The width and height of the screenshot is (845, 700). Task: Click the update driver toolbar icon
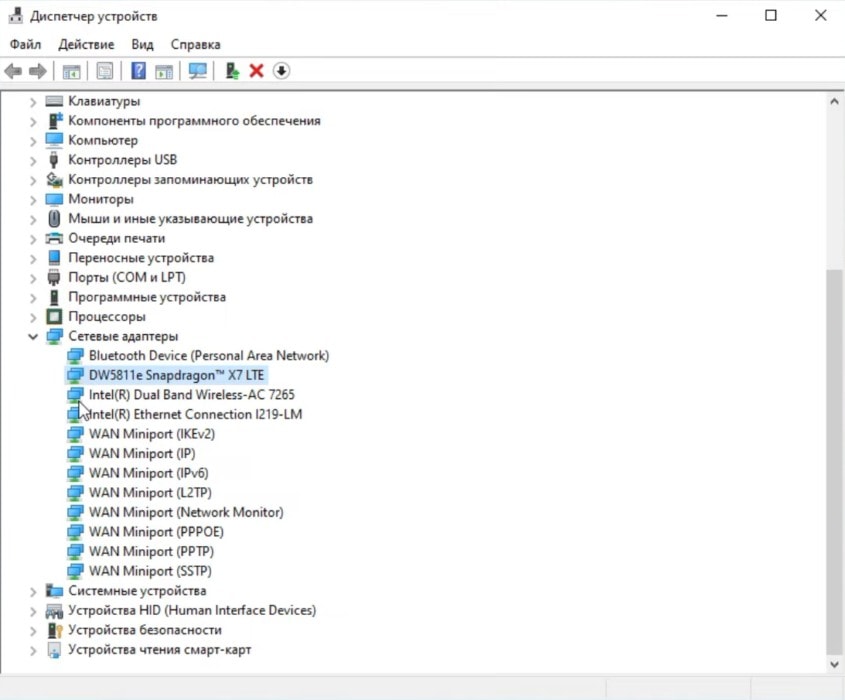point(232,71)
